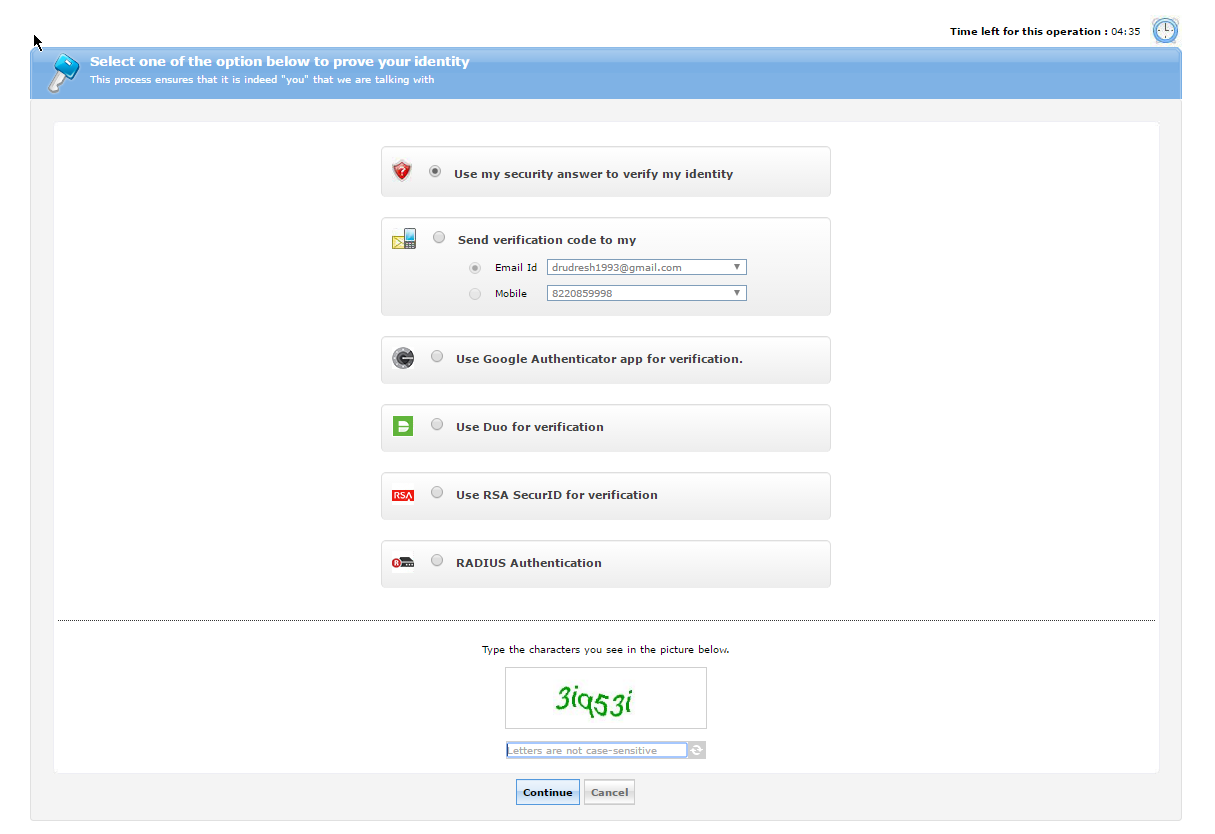This screenshot has width=1215, height=834.
Task: Click the clock icon beside the timer
Action: pos(1165,31)
